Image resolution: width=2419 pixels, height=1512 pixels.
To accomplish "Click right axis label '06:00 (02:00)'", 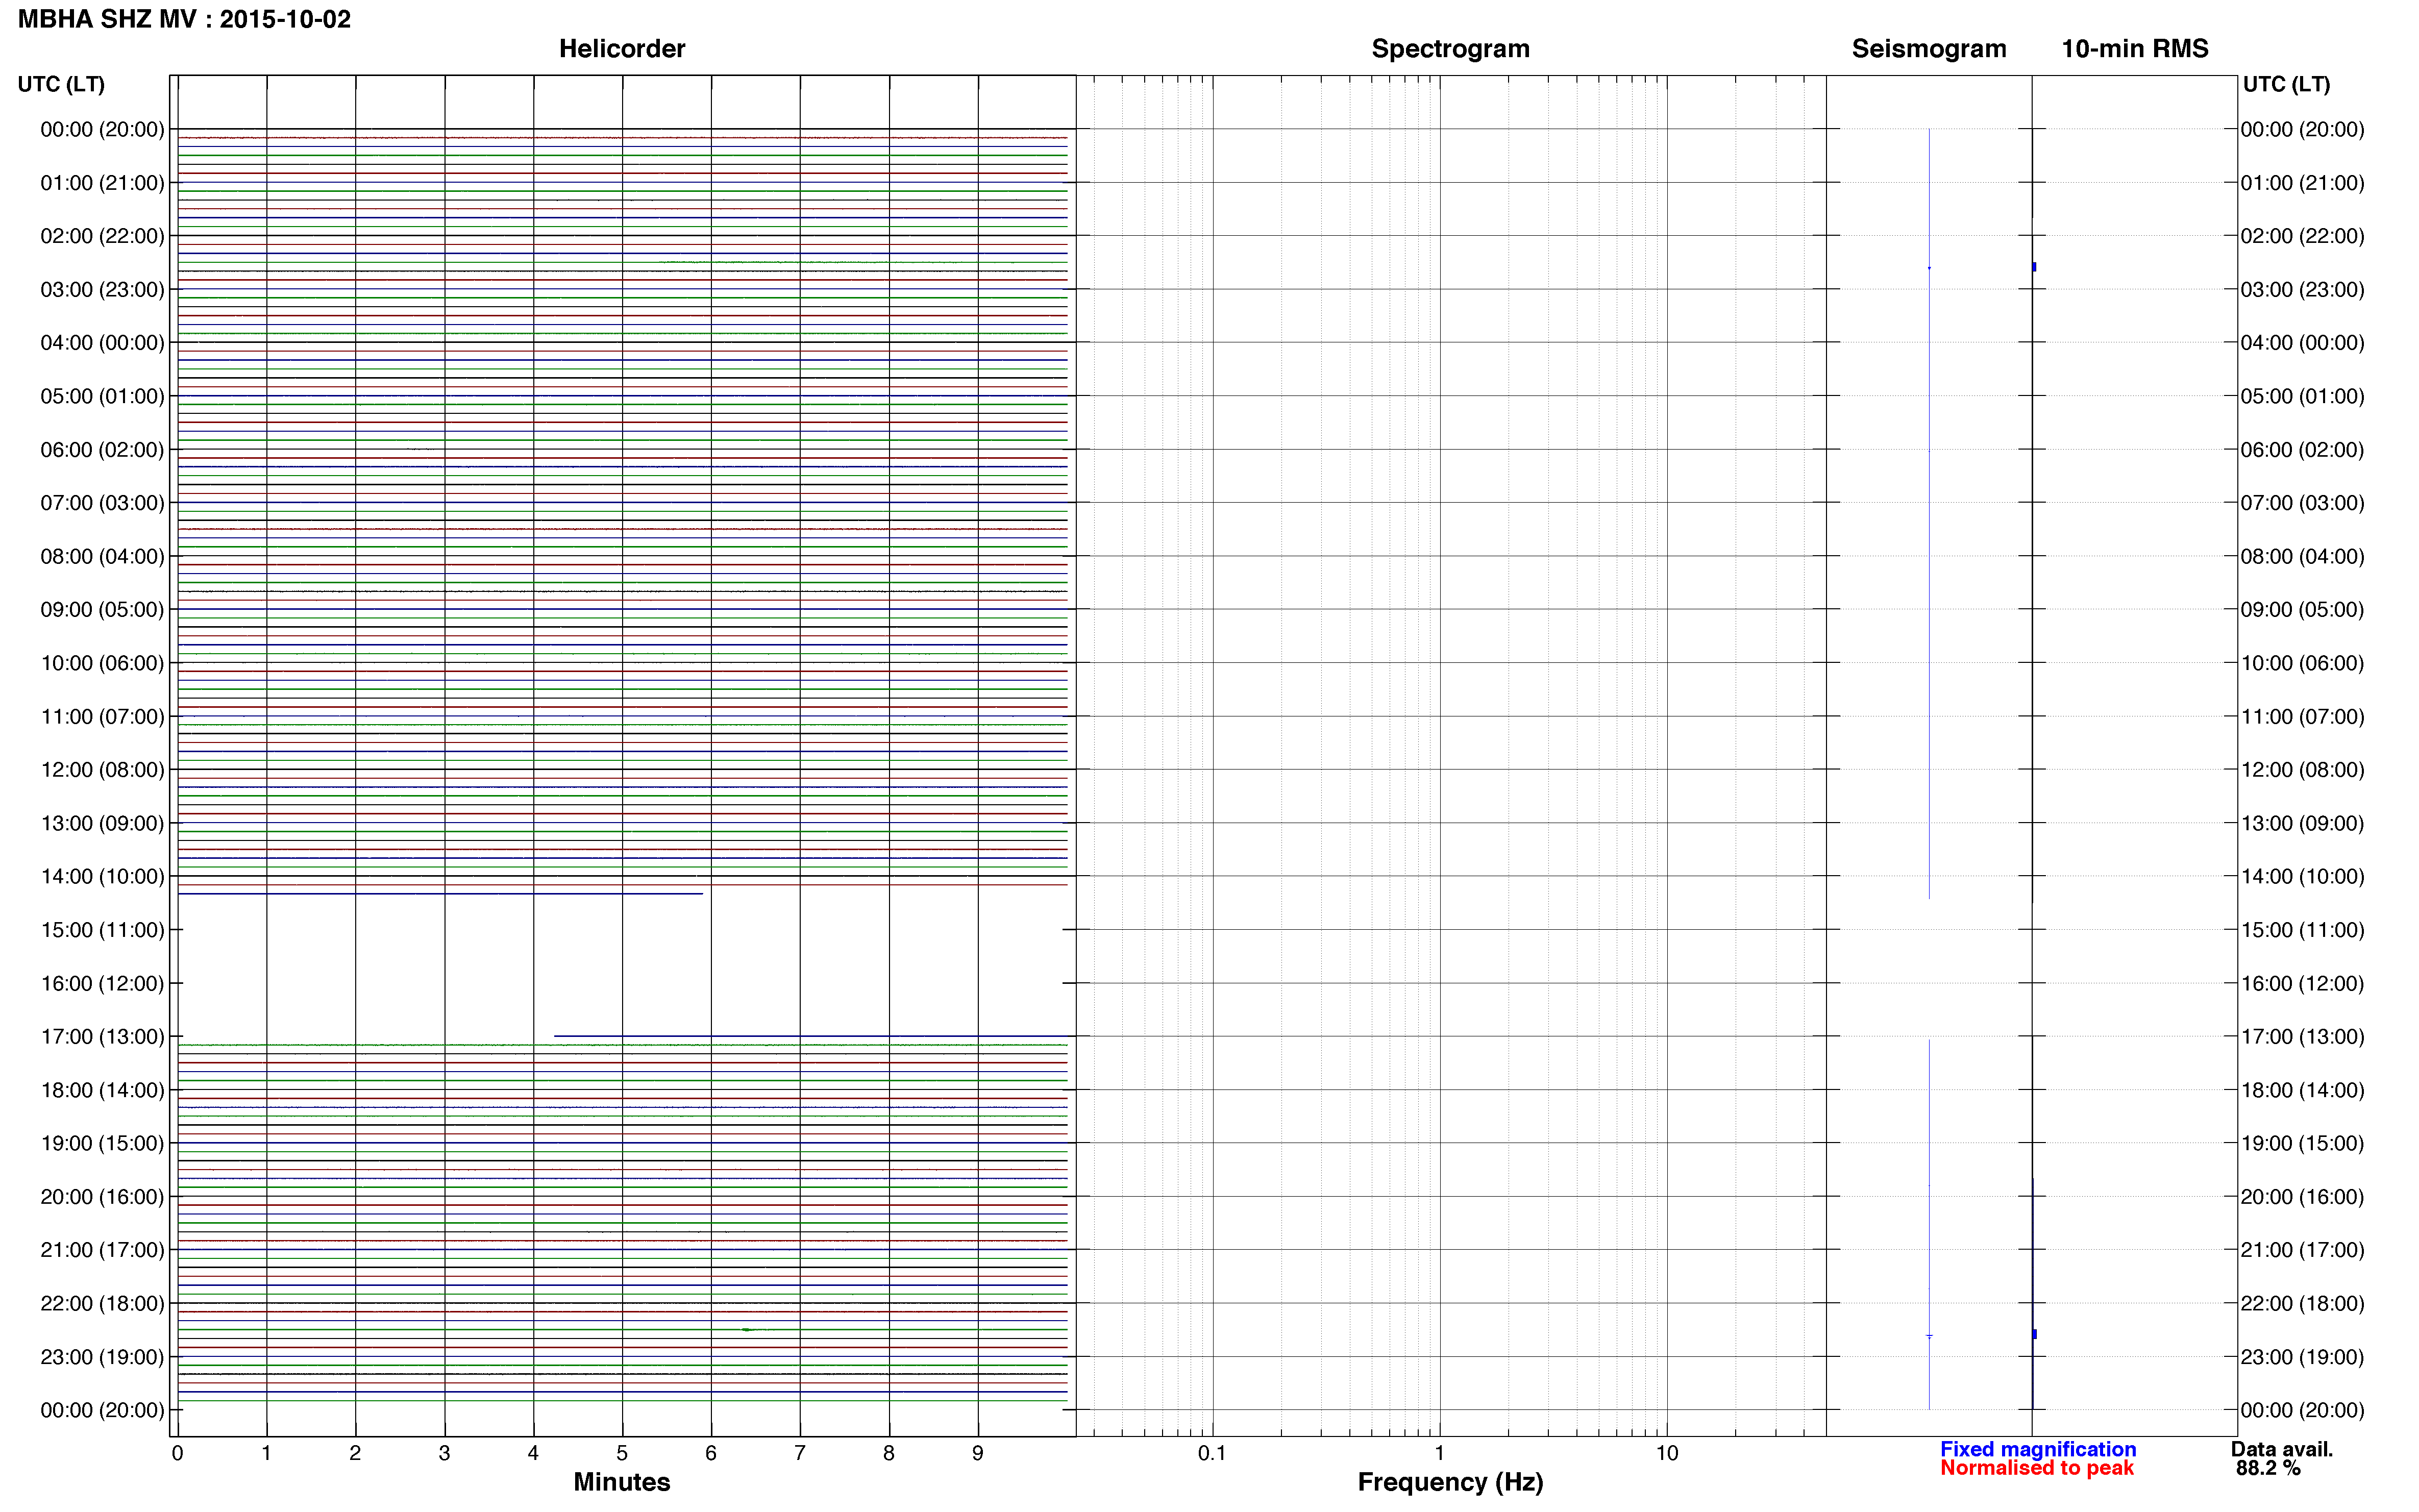I will pos(2303,450).
